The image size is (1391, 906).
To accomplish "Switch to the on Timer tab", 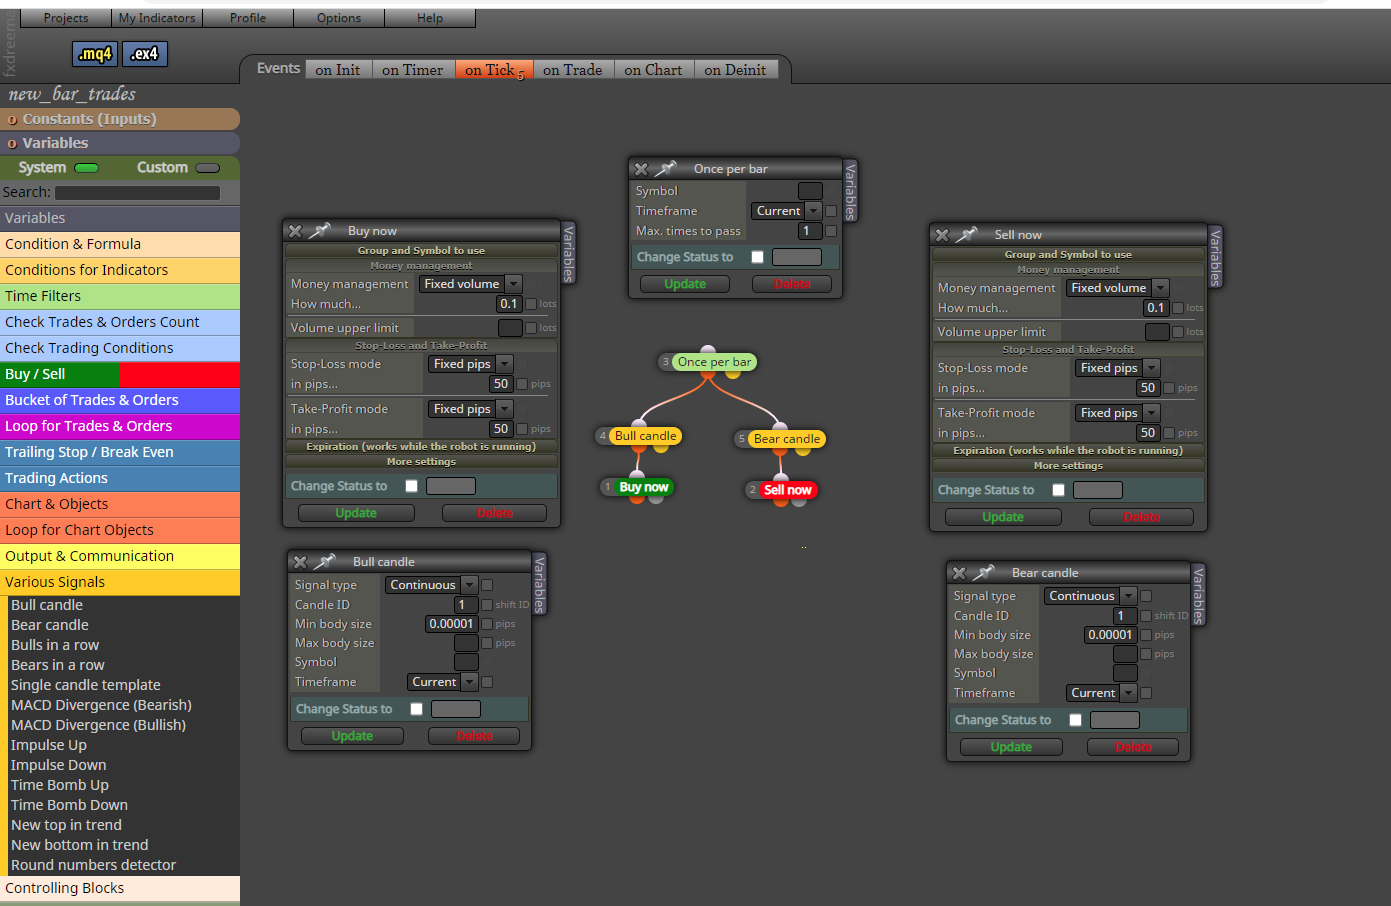I will [x=412, y=70].
